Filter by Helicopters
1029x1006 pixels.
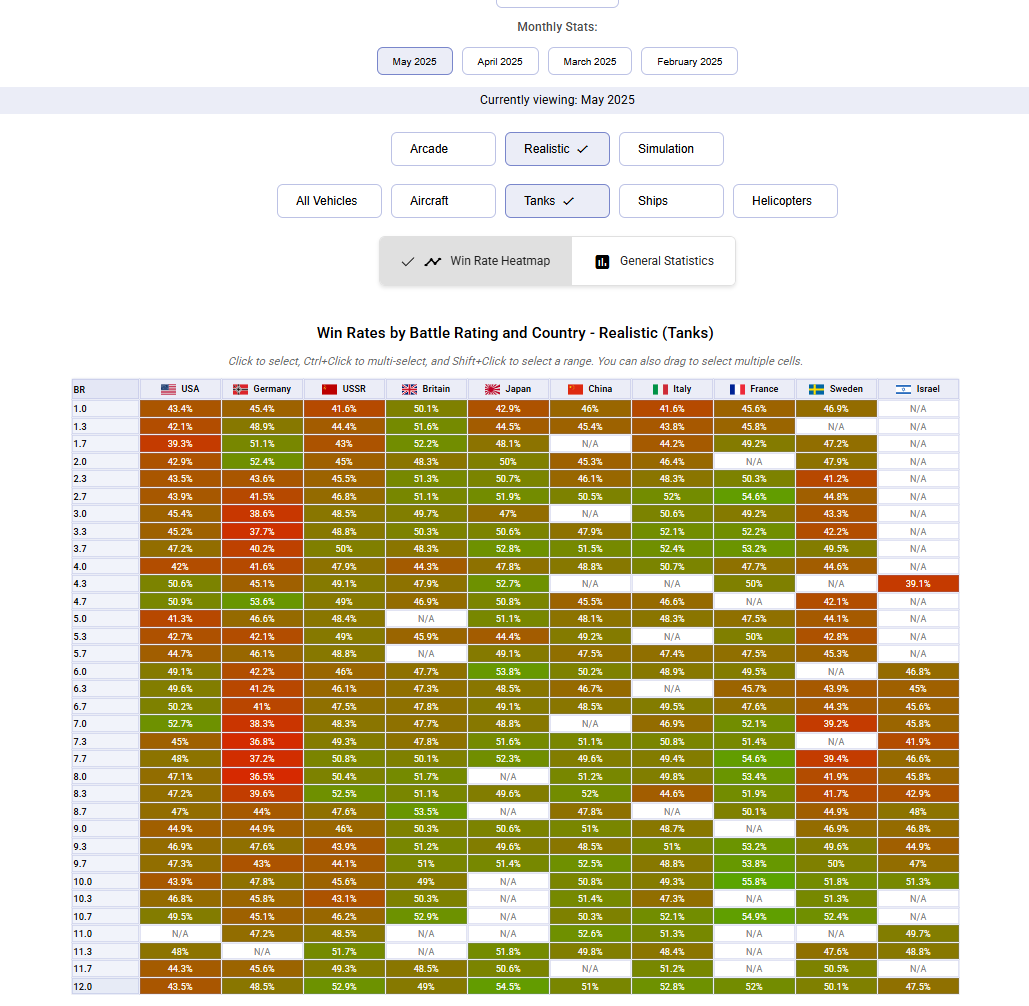point(785,201)
